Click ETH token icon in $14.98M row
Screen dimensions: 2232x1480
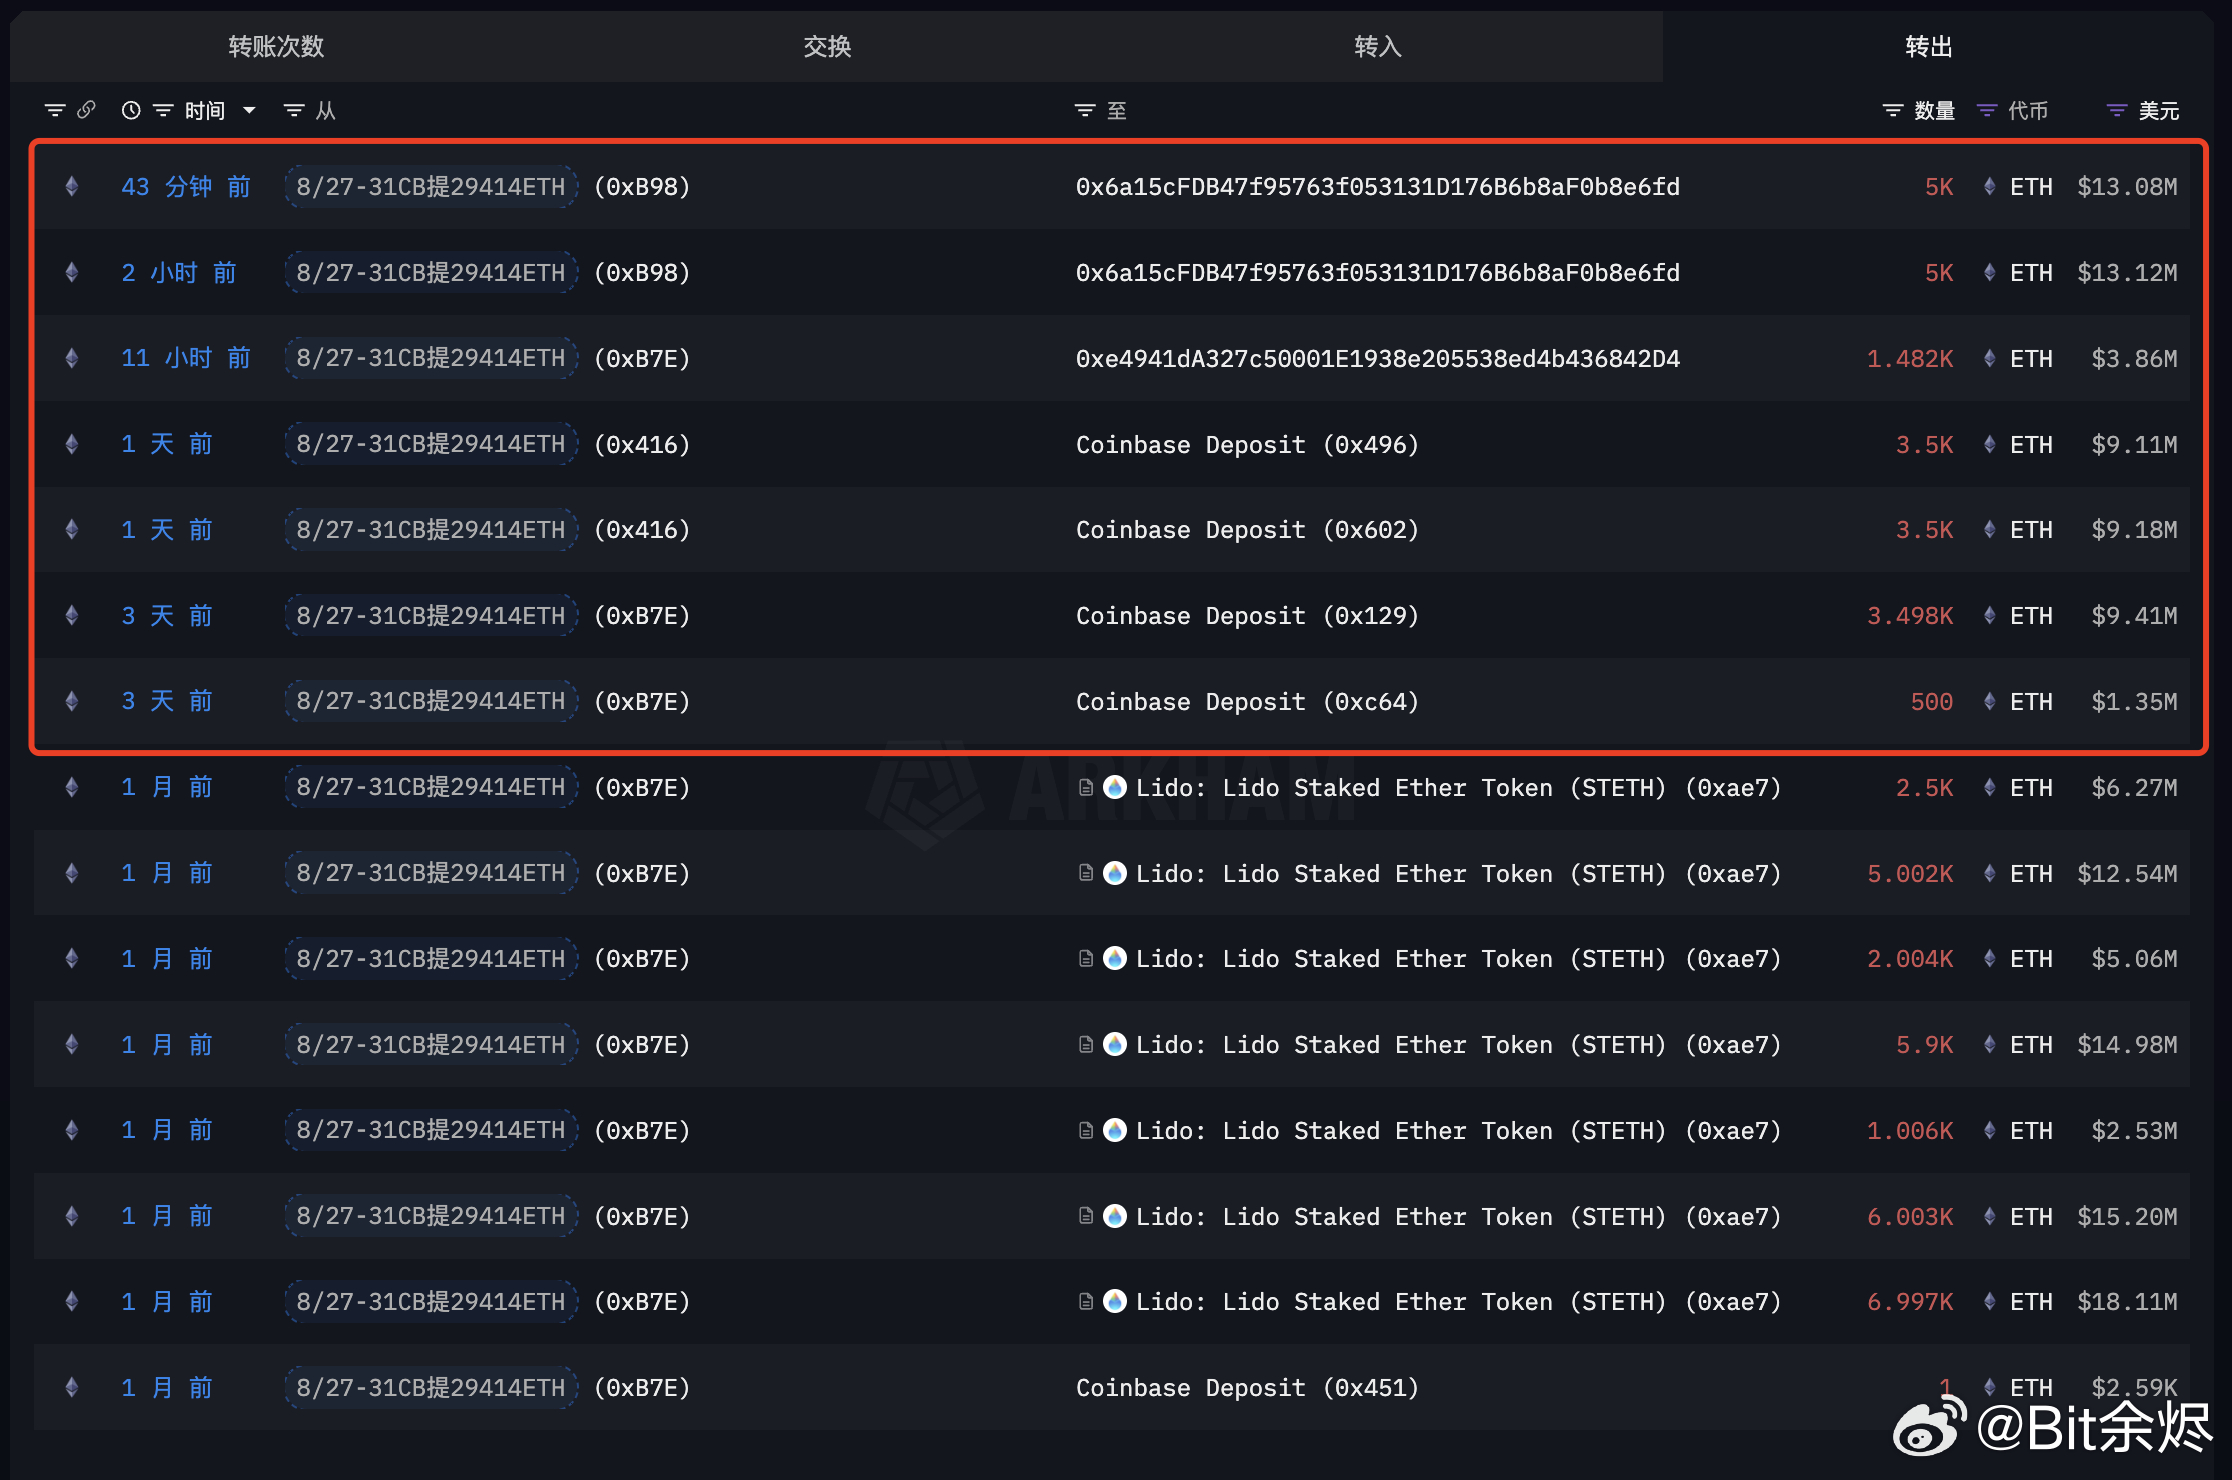point(1989,1045)
